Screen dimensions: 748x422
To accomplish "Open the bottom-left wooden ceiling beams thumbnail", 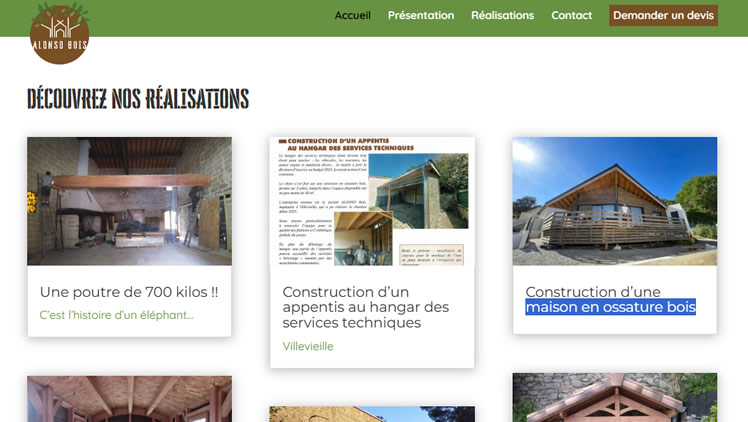I will tap(129, 399).
